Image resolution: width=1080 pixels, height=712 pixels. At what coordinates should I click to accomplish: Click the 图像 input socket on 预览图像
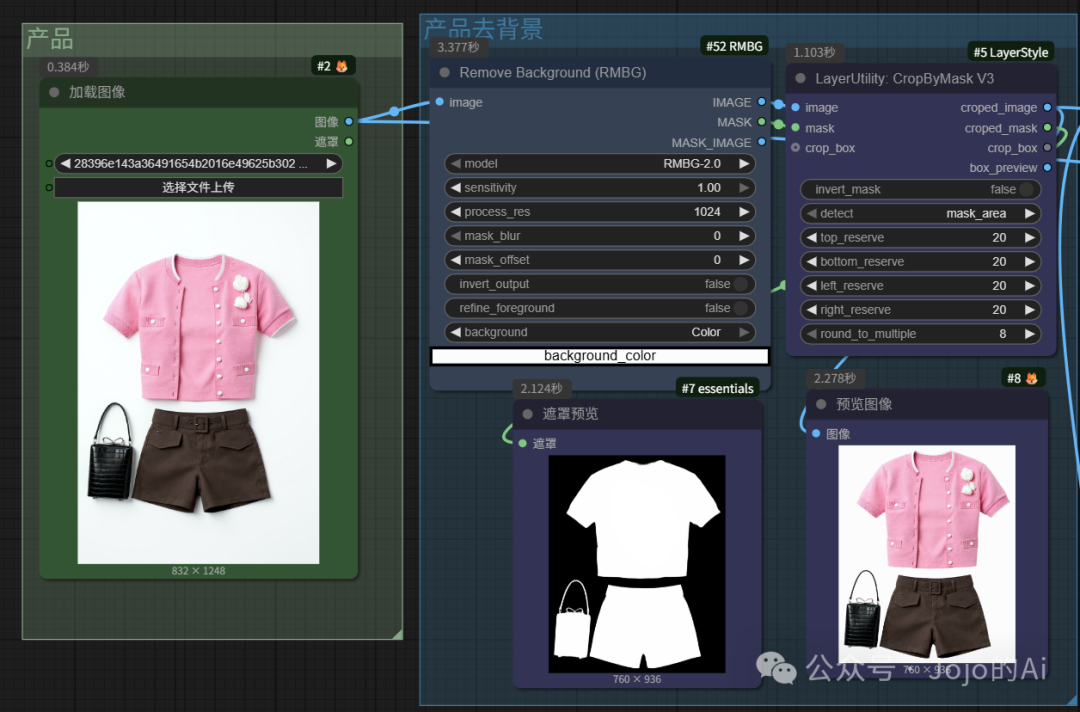[816, 434]
